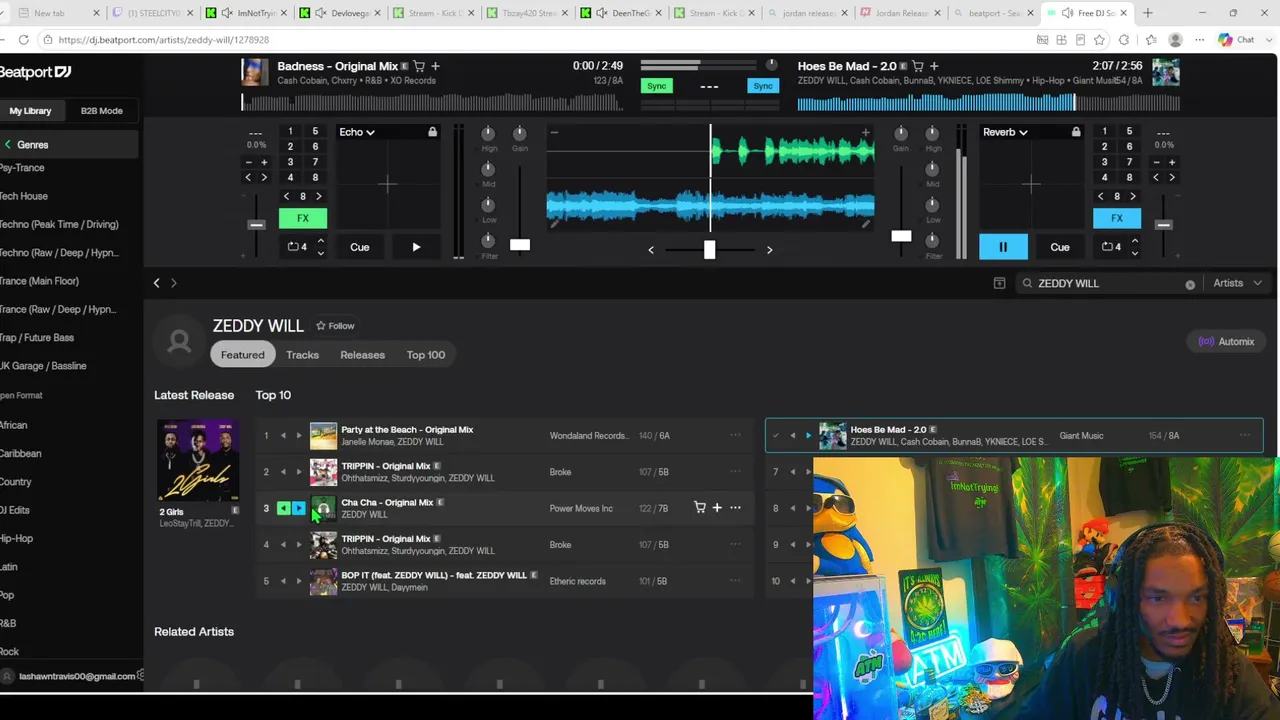Image resolution: width=1280 pixels, height=720 pixels.
Task: Step left deck beat jump size forward
Action: 319,196
